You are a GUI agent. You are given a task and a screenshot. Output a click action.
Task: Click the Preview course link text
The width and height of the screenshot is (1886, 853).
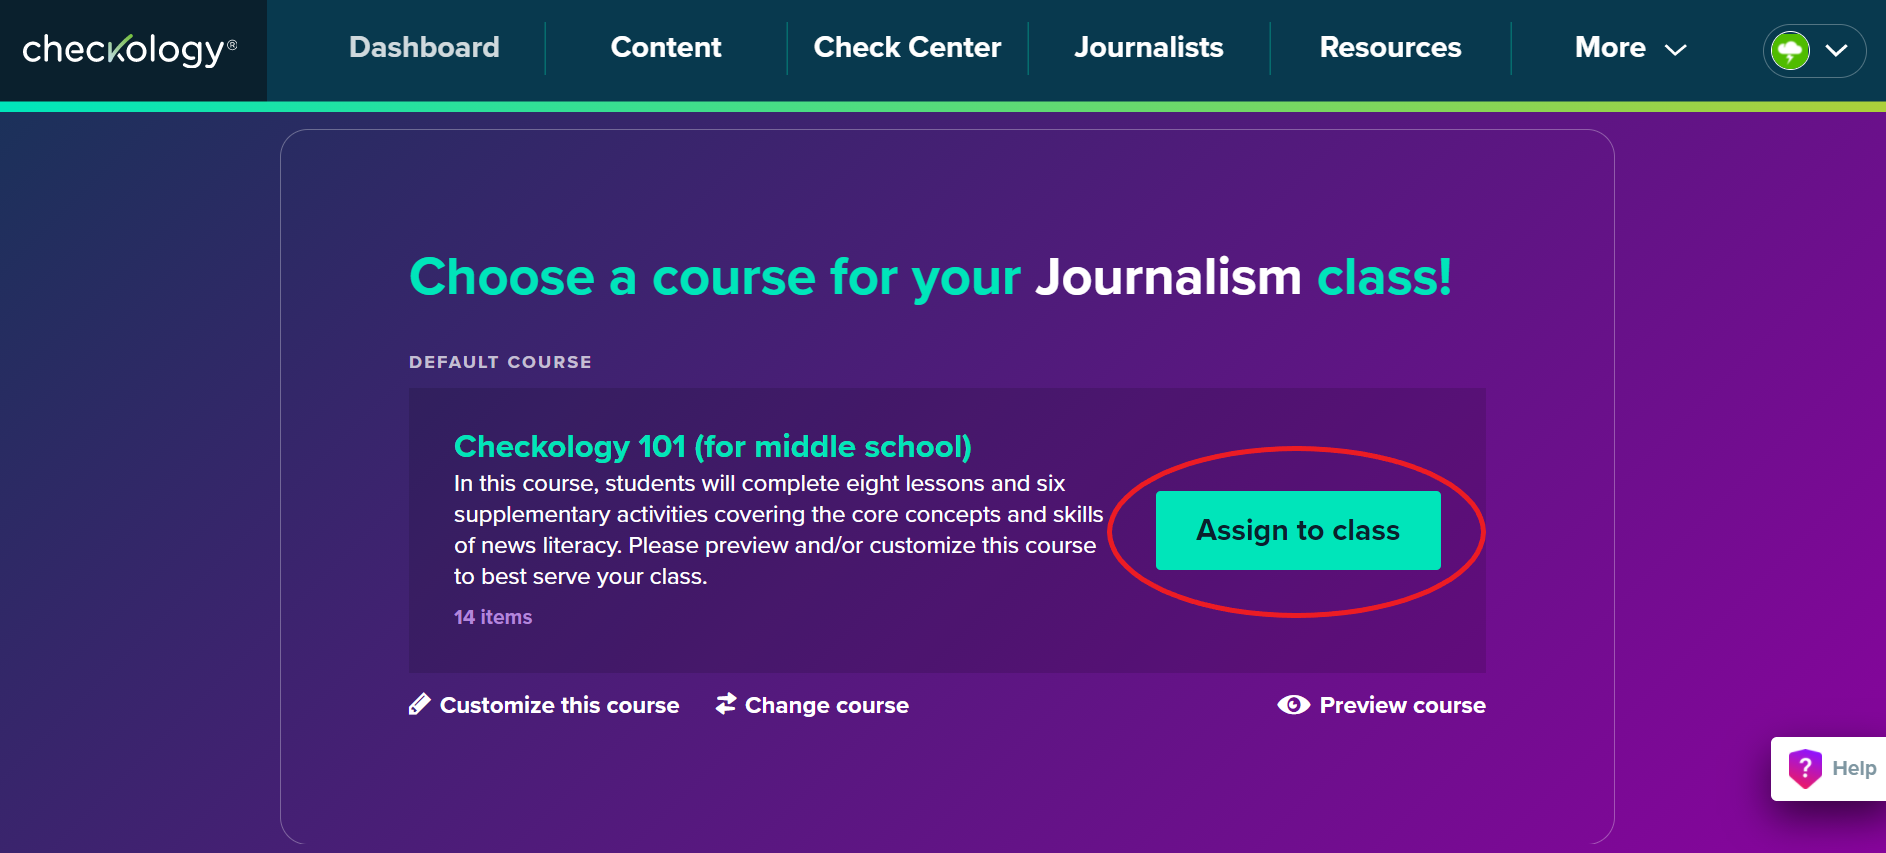[1402, 705]
